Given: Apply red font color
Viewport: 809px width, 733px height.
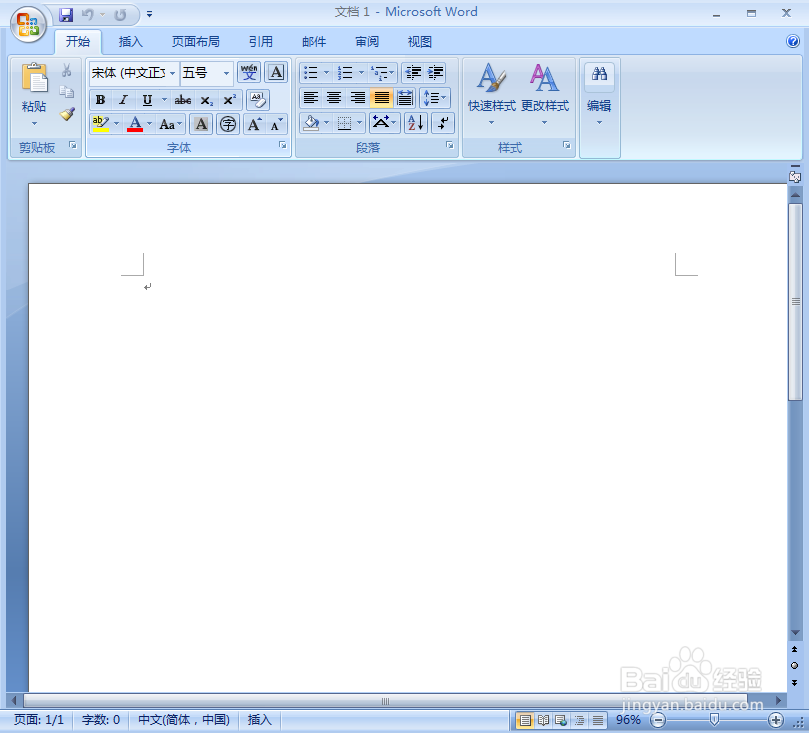Looking at the screenshot, I should pos(135,124).
